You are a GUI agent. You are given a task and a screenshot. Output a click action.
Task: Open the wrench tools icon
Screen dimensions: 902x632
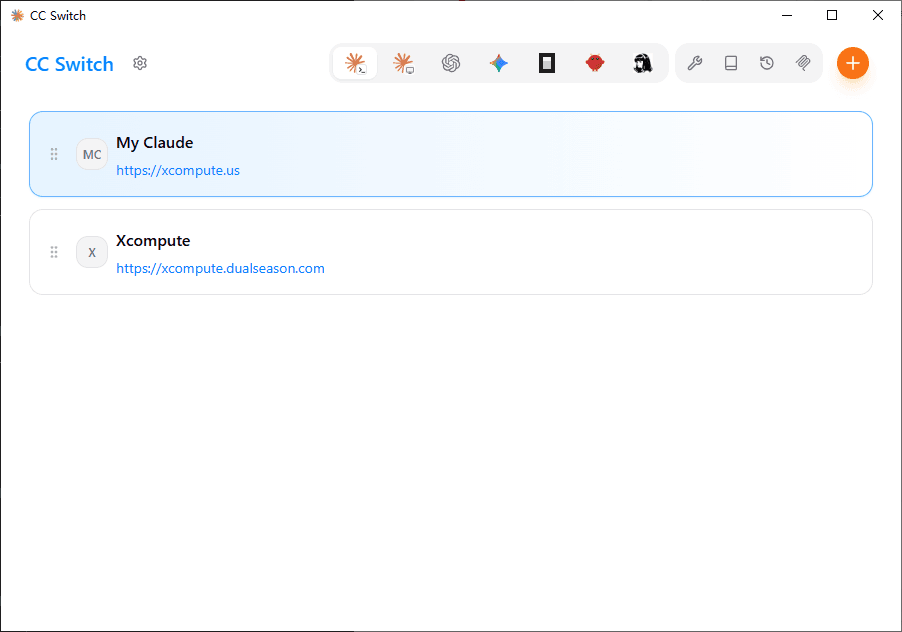(x=695, y=63)
